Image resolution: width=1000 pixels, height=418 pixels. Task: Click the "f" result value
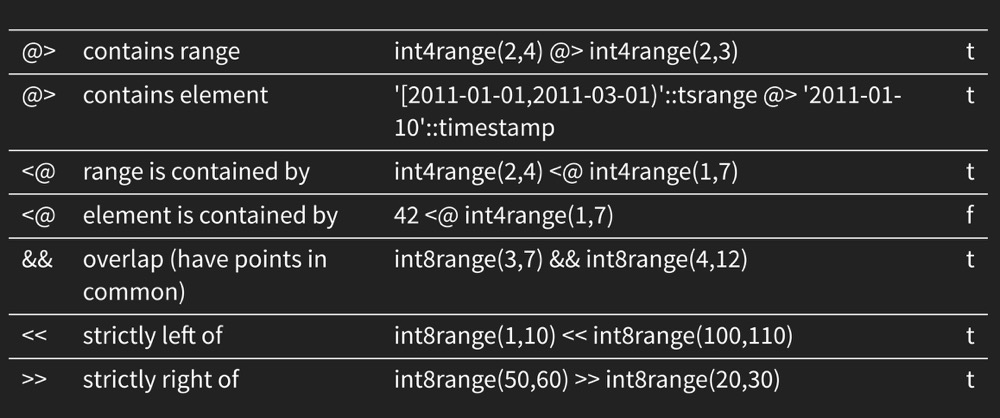tap(970, 215)
